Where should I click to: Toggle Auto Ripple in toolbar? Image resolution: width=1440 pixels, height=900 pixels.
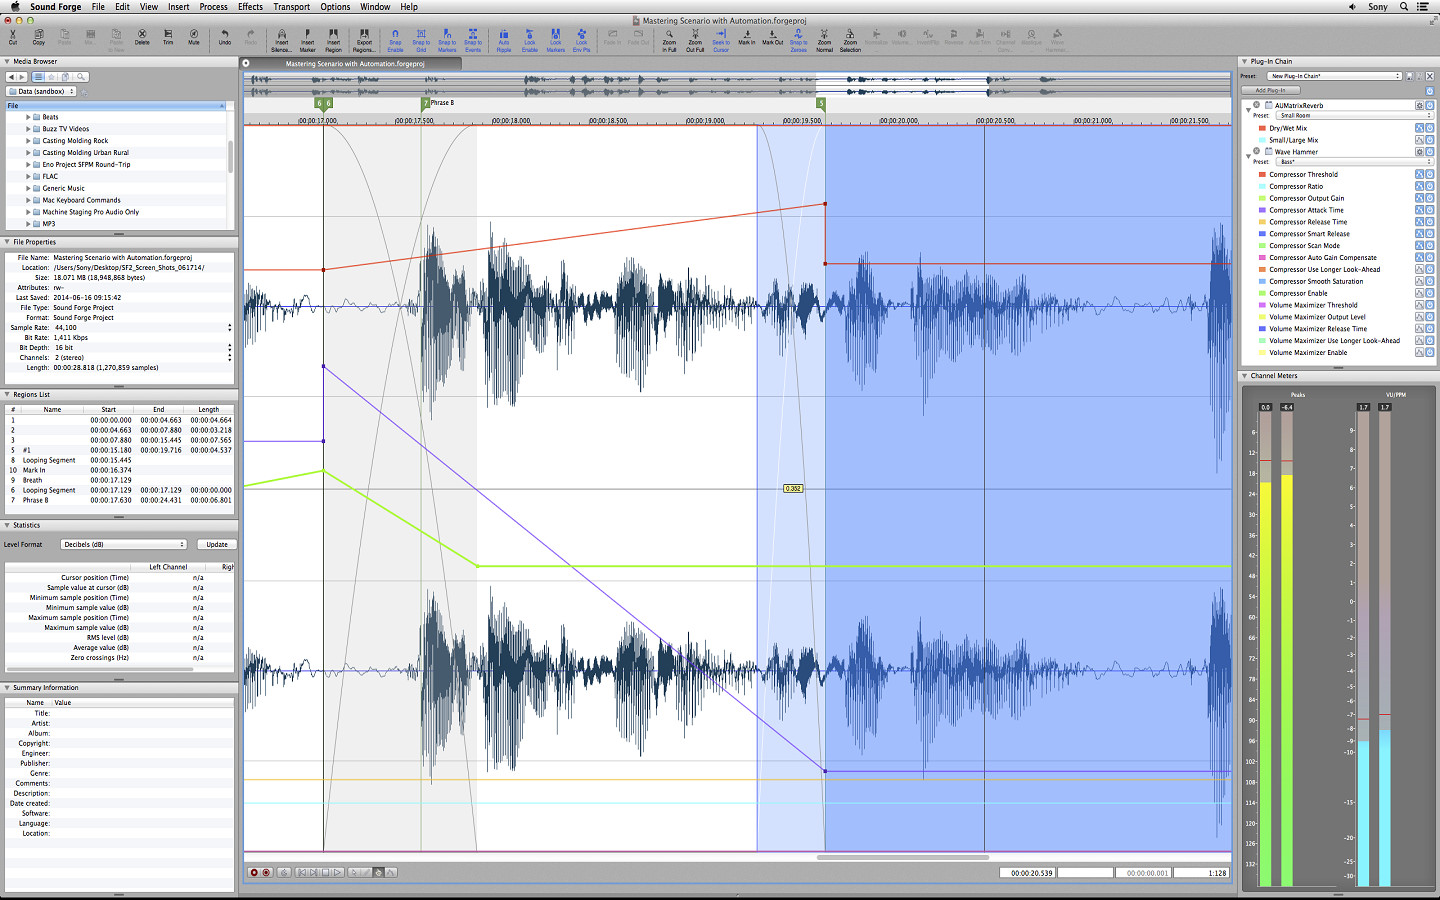(x=503, y=37)
